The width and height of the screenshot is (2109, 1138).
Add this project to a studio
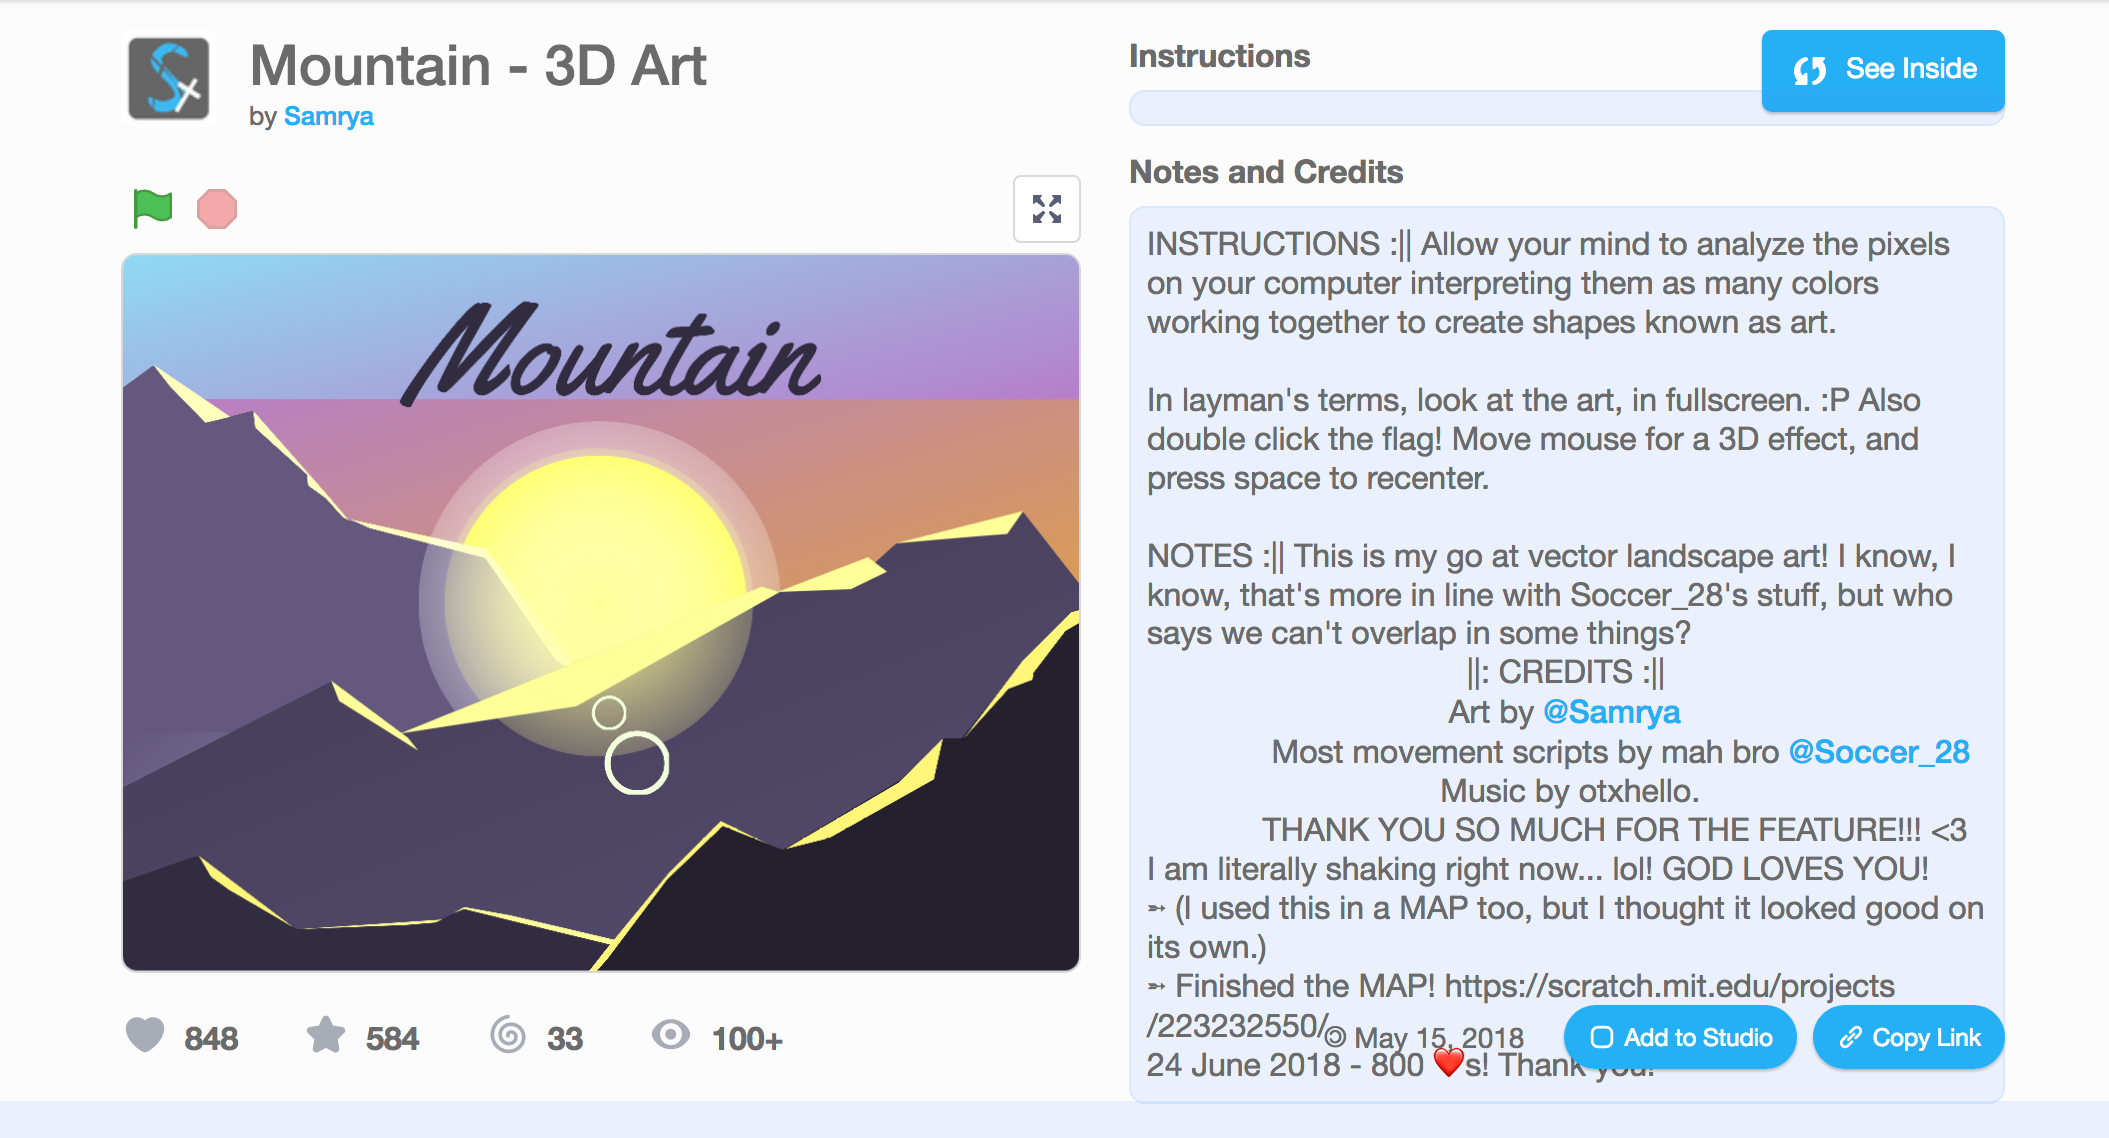[1679, 1038]
